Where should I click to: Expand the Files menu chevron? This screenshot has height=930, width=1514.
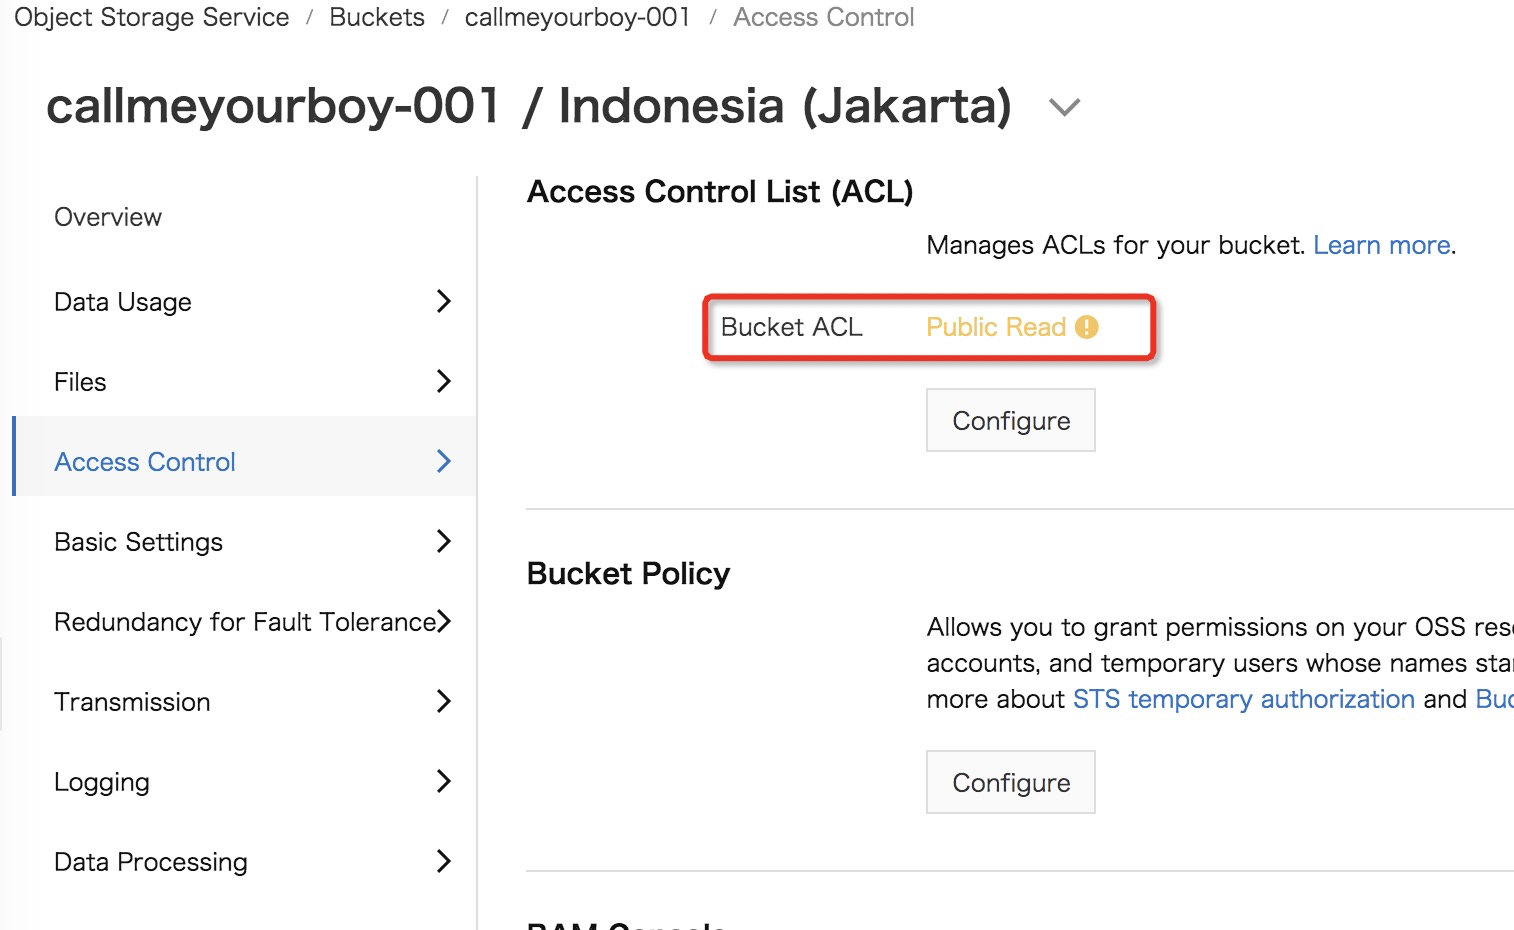point(444,381)
